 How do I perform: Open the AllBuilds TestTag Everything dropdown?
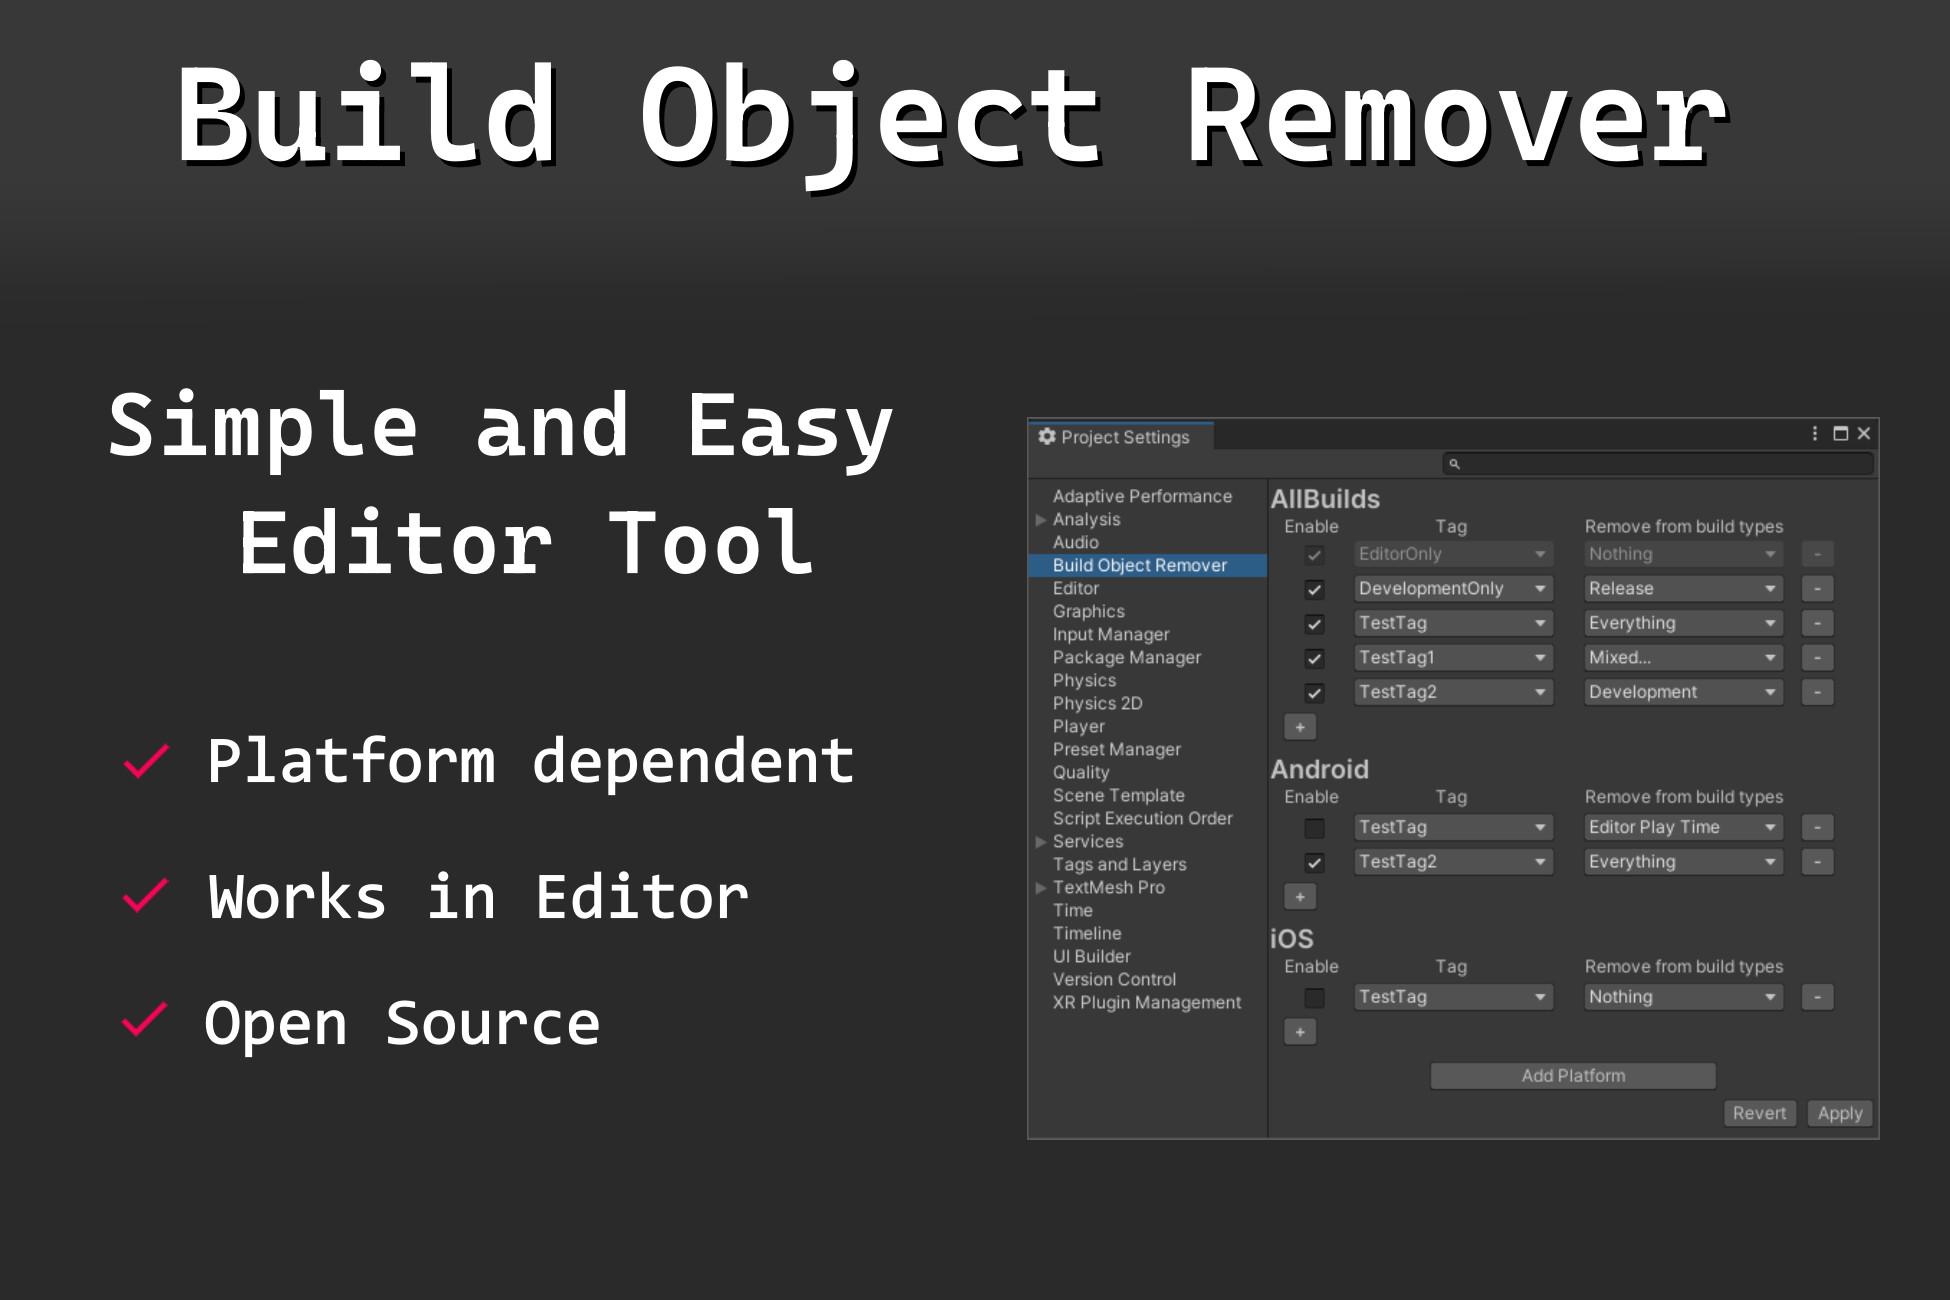pos(1683,623)
